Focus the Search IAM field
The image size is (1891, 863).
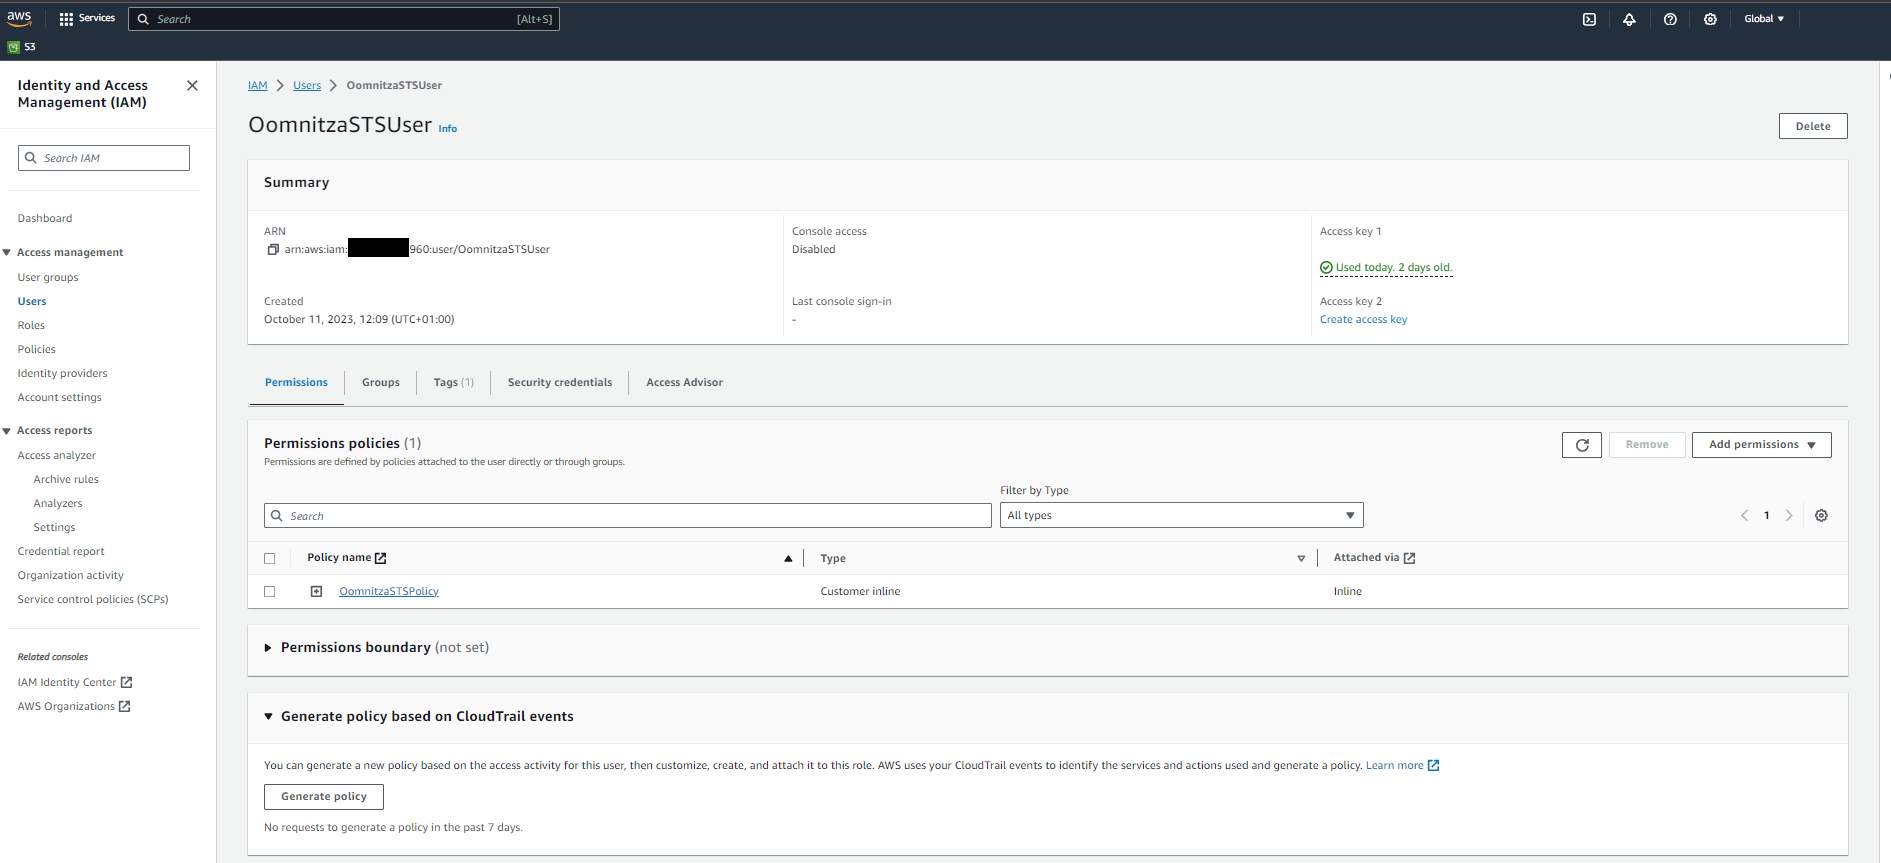[x=104, y=158]
